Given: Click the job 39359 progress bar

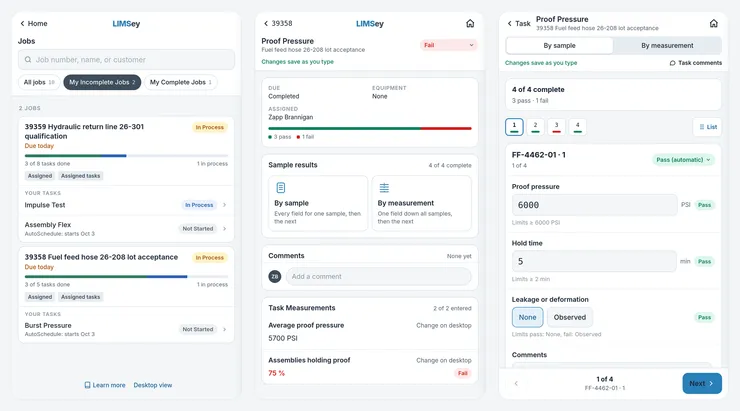Looking at the screenshot, I should tap(126, 155).
